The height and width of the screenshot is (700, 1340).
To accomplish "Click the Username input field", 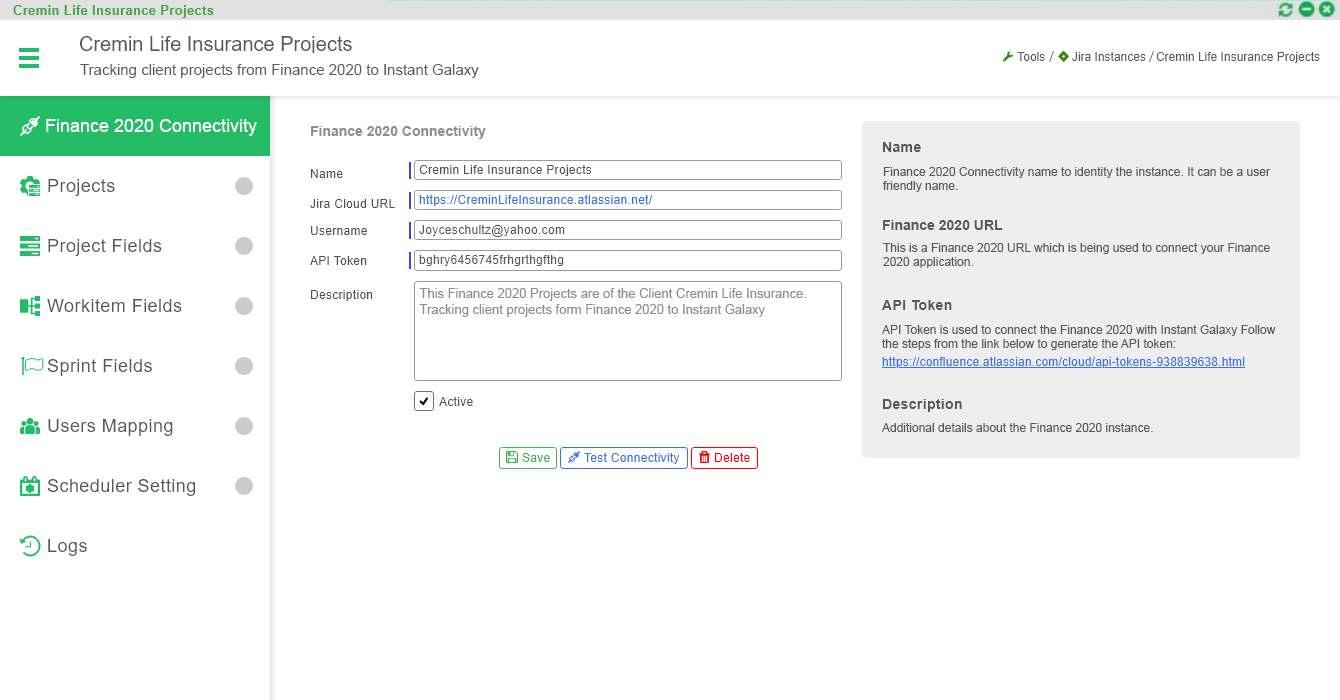I will [x=628, y=230].
